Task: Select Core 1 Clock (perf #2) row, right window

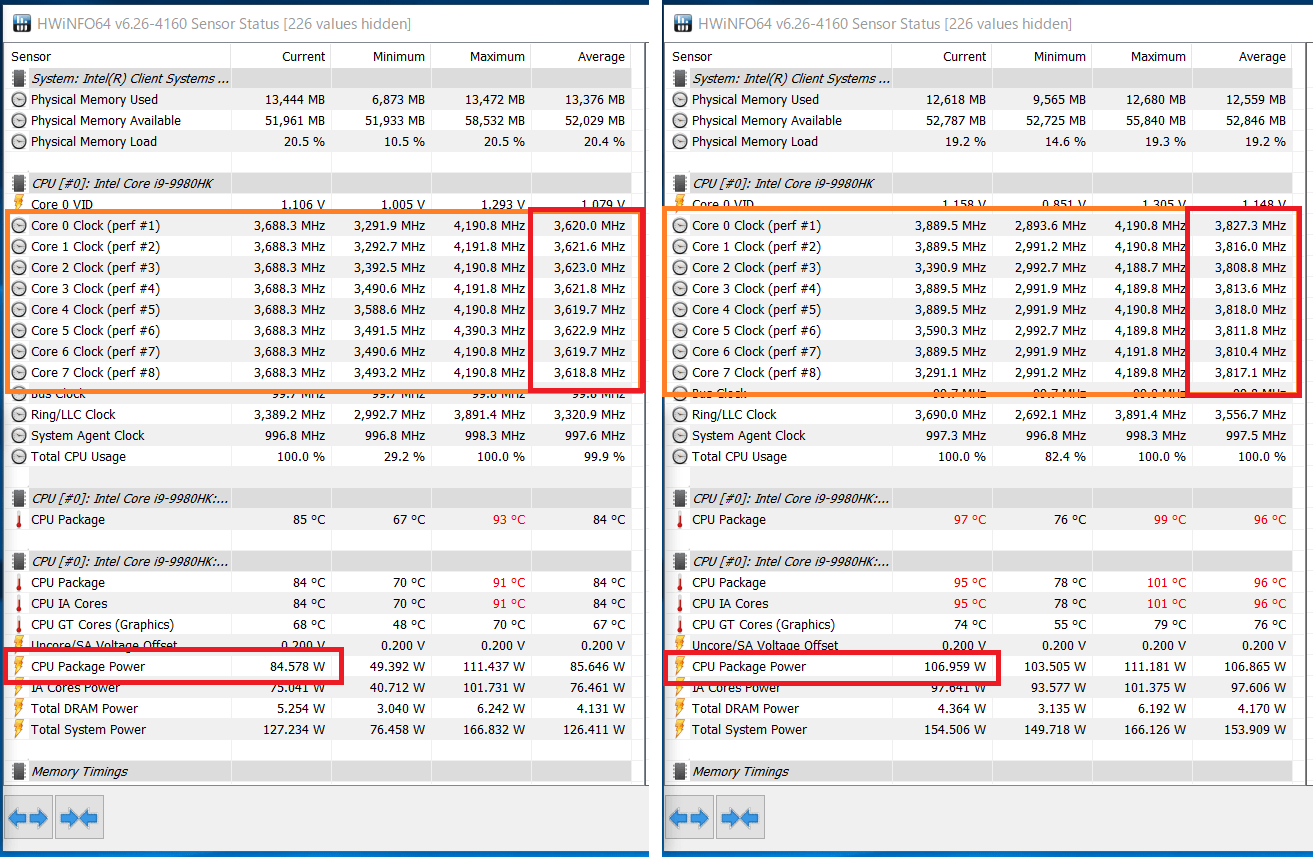Action: coord(979,247)
